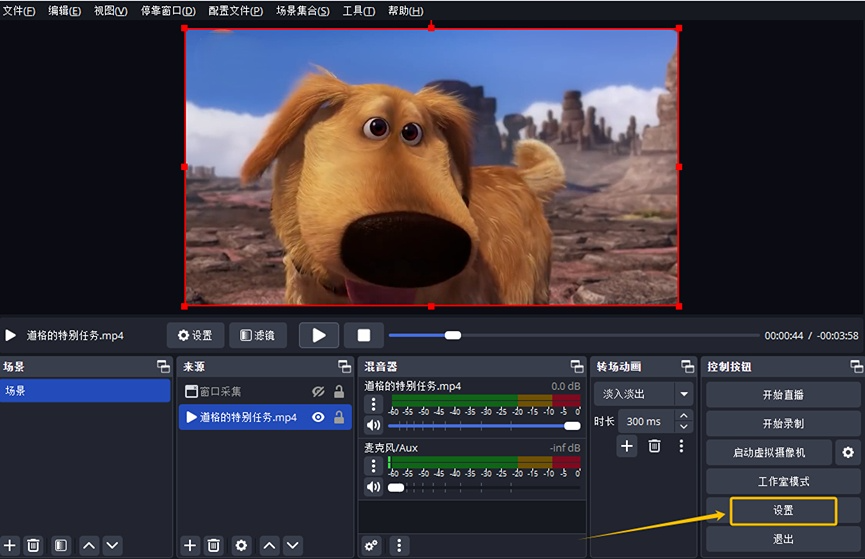
Task: Open the 编辑(E) menu
Action: (x=65, y=10)
